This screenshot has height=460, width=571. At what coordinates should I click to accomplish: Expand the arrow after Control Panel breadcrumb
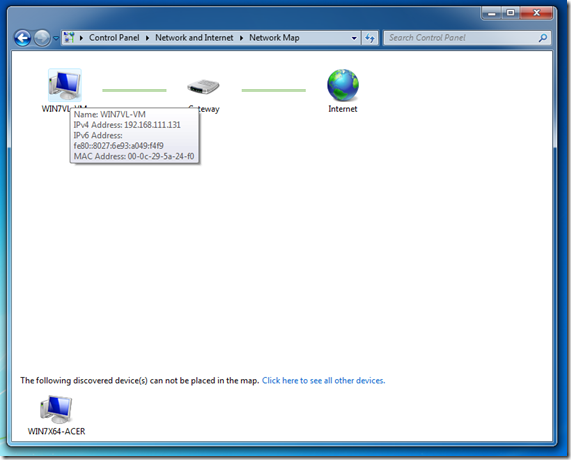point(147,38)
